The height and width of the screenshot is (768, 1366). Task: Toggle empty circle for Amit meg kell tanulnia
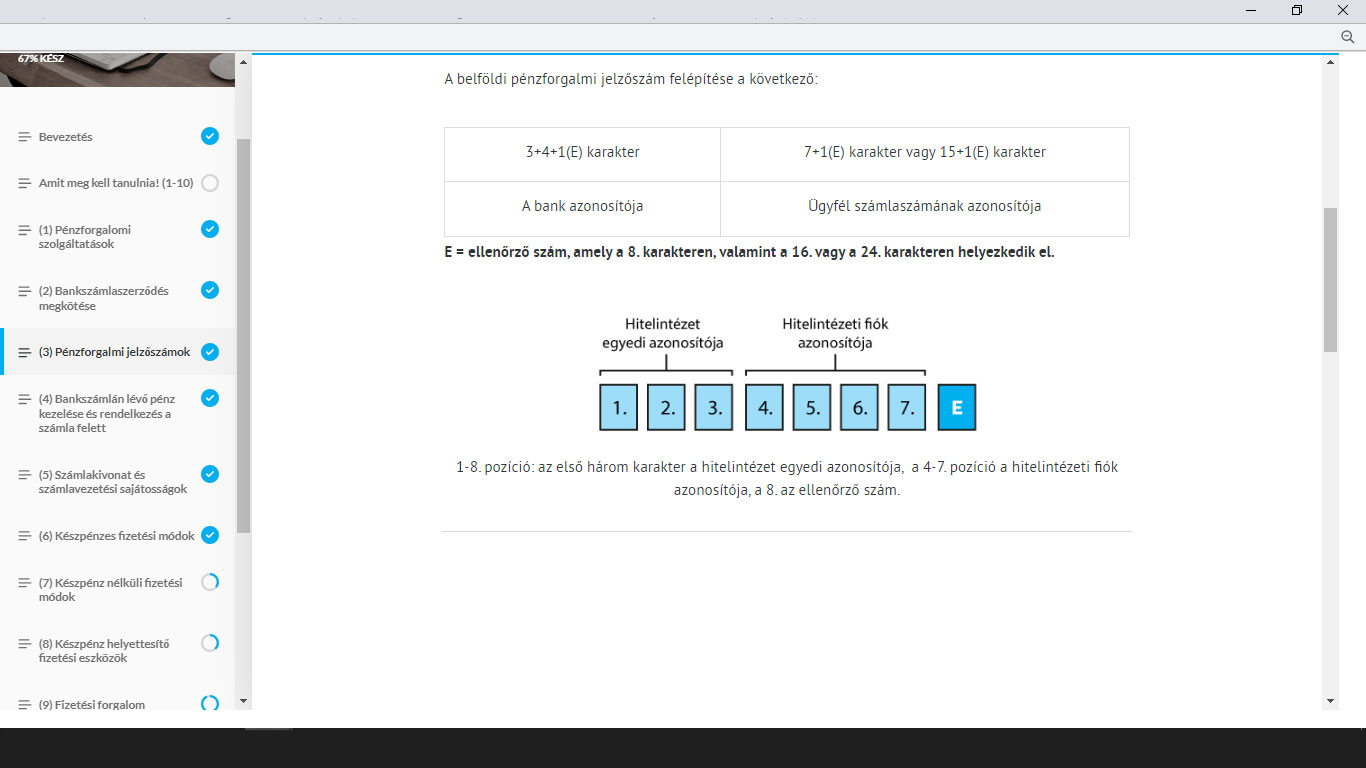point(210,183)
